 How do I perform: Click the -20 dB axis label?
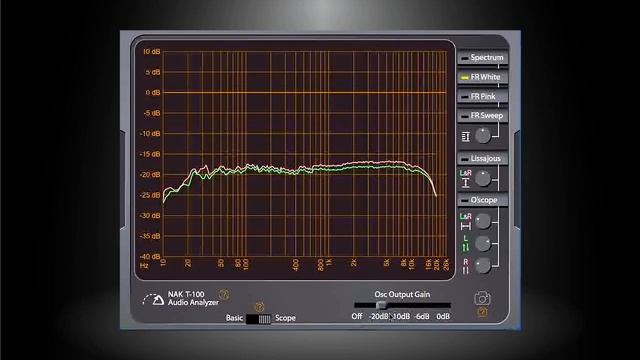(150, 175)
